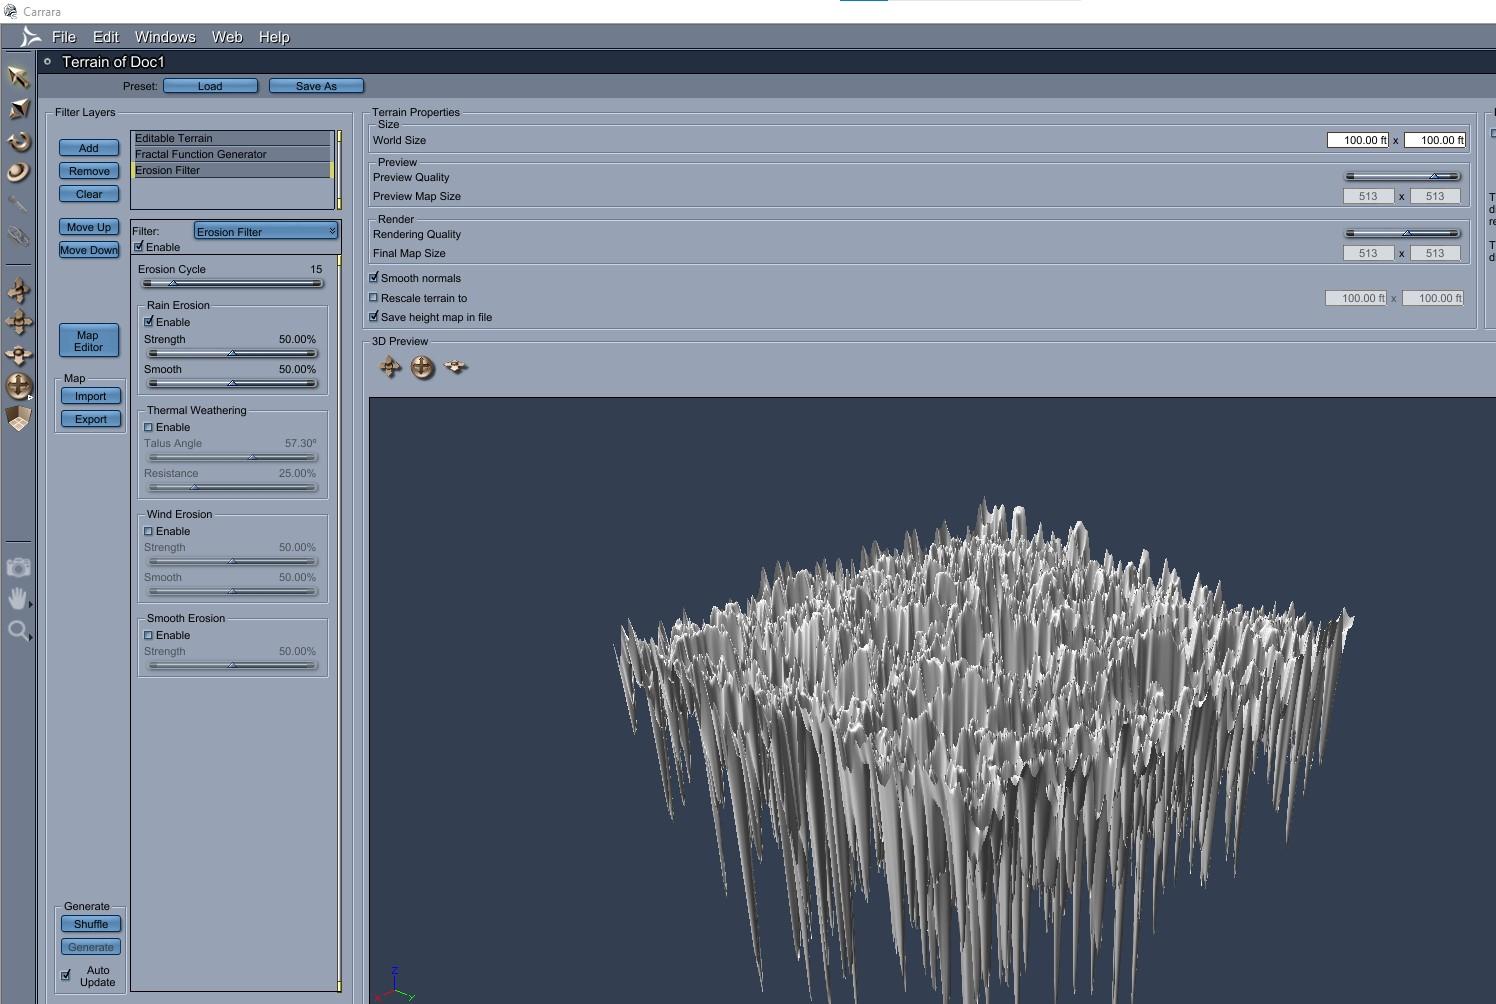Check Rescale terrain to option
The height and width of the screenshot is (1004, 1496).
point(374,297)
